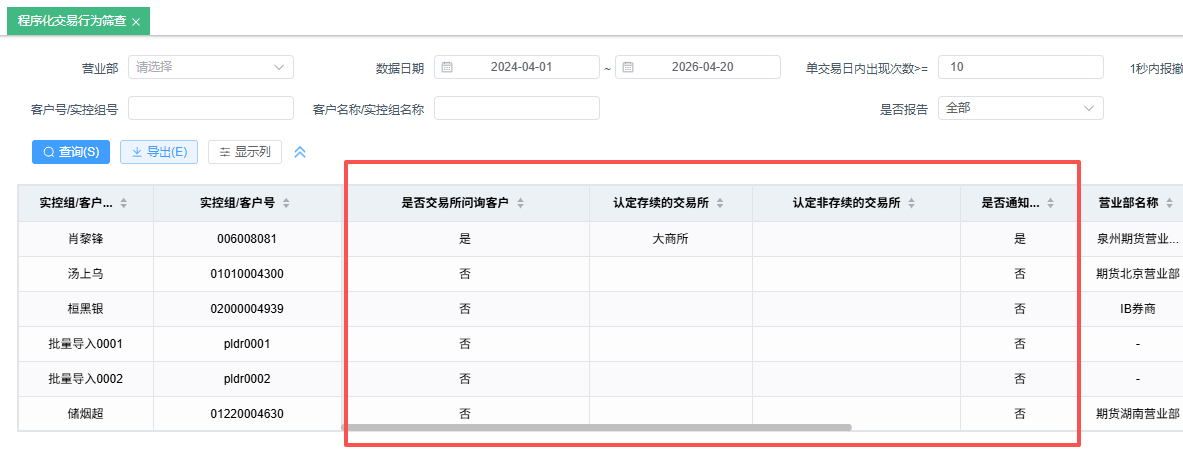The height and width of the screenshot is (449, 1183).
Task: Click the 导出(E) button
Action: click(x=159, y=152)
